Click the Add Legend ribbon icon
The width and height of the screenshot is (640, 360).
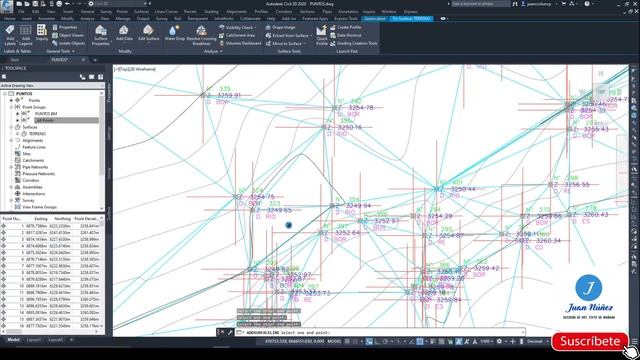pyautogui.click(x=25, y=35)
